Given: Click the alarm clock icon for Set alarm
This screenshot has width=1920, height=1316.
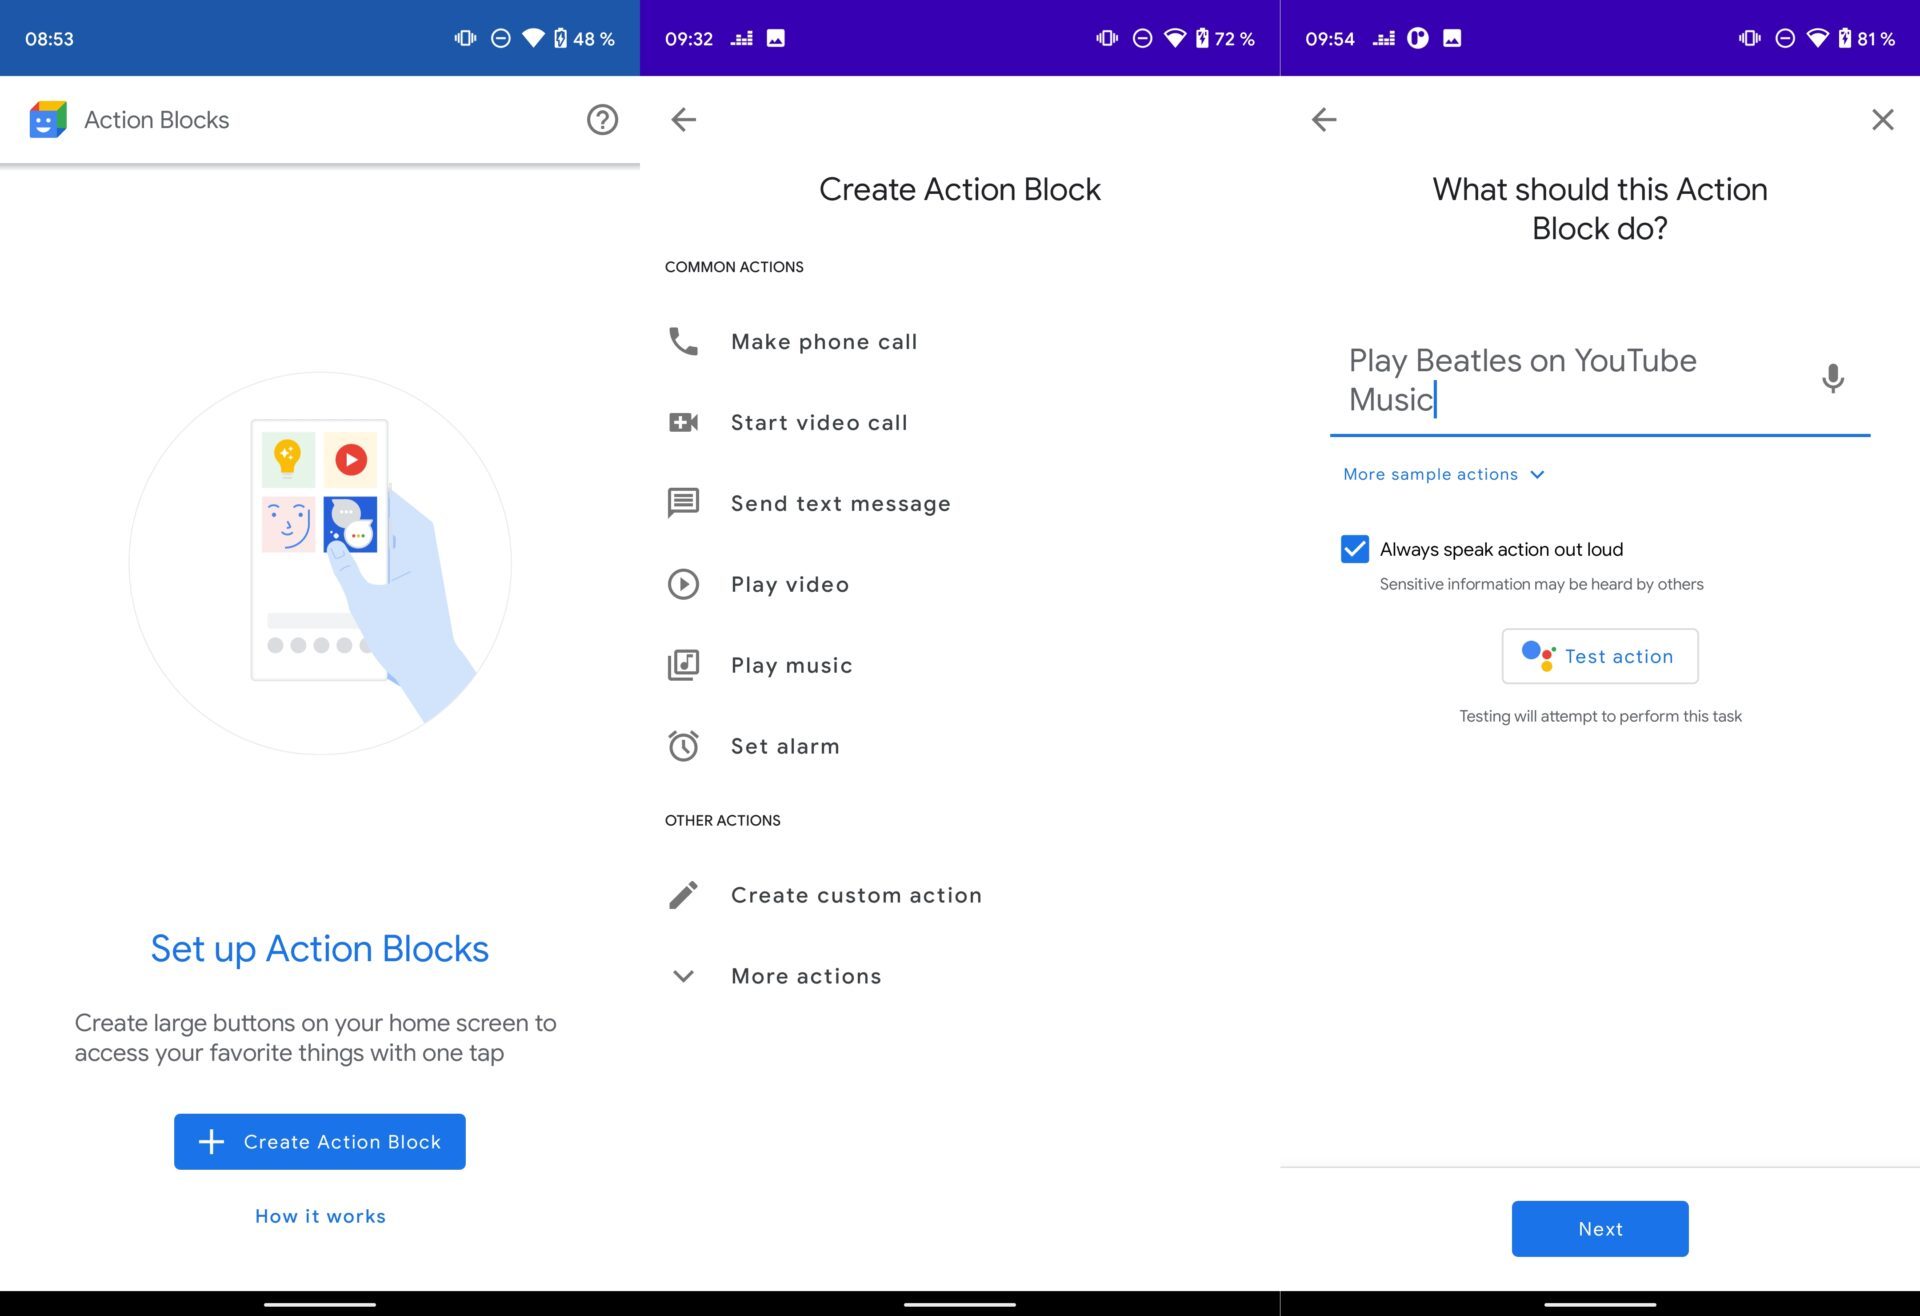Looking at the screenshot, I should pos(683,746).
